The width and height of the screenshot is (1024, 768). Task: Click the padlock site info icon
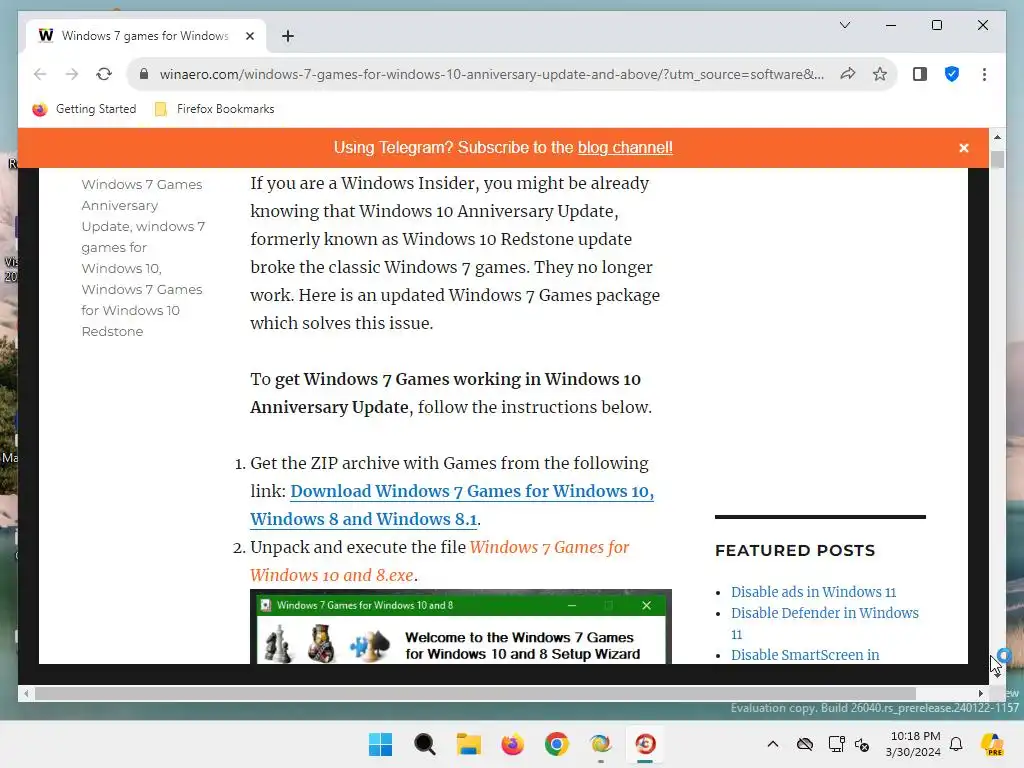tap(144, 74)
